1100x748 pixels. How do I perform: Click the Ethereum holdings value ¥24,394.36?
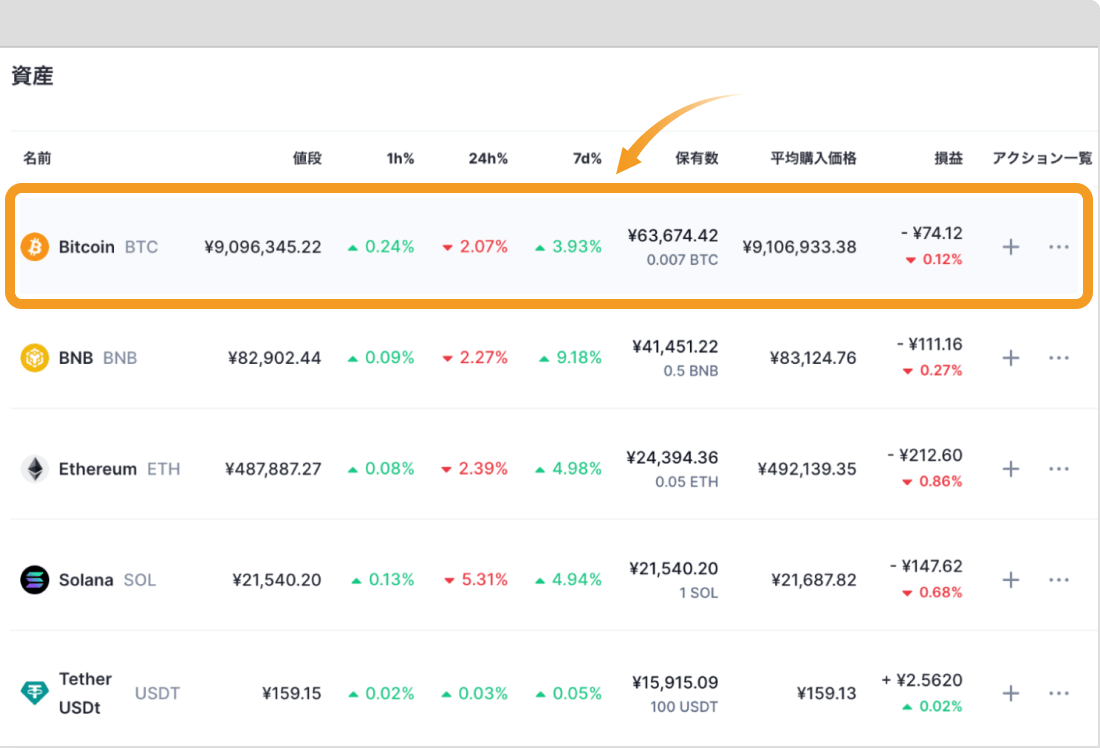(672, 458)
